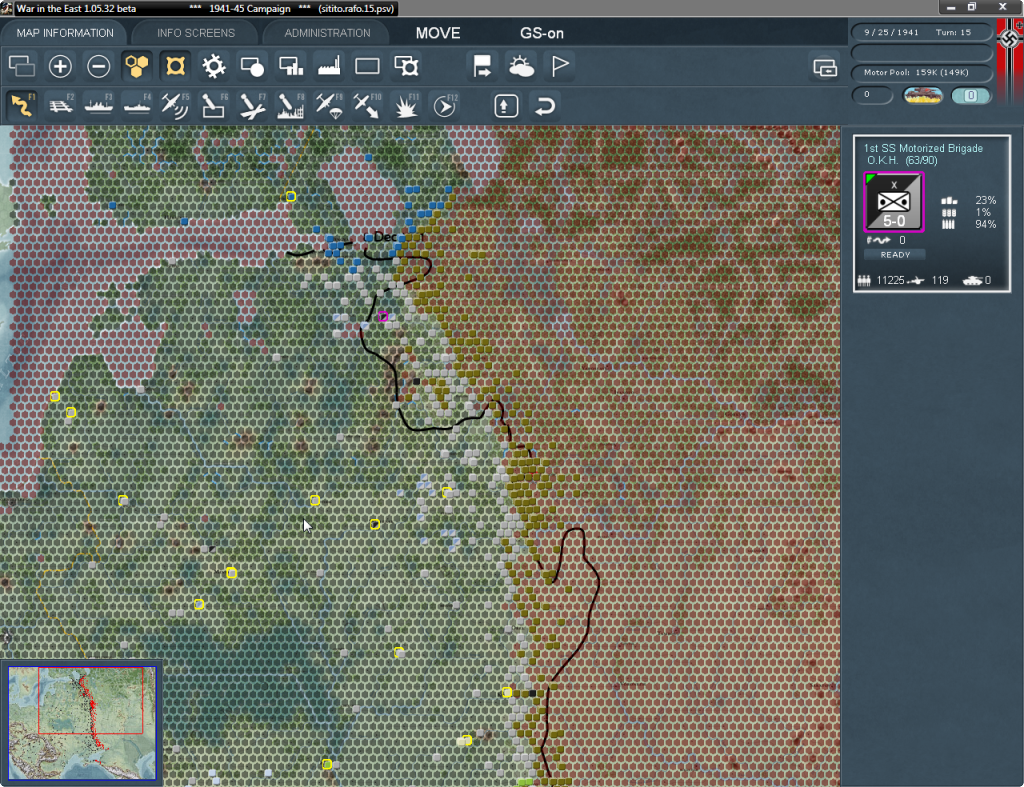1024x787 pixels.
Task: Click the GS-on status label
Action: [541, 33]
